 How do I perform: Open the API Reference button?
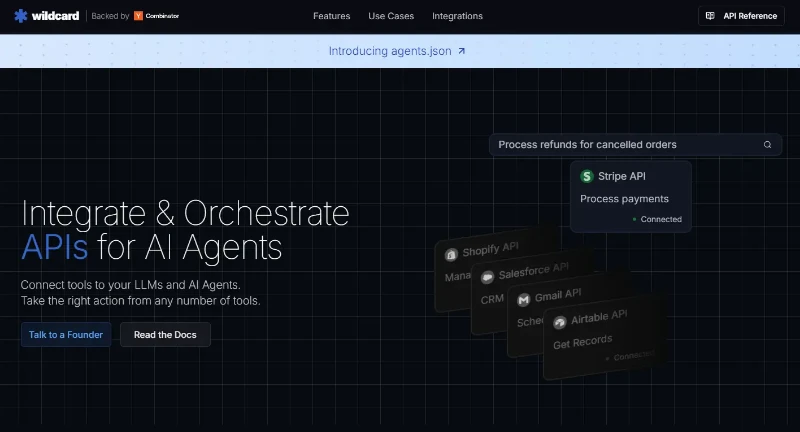741,16
